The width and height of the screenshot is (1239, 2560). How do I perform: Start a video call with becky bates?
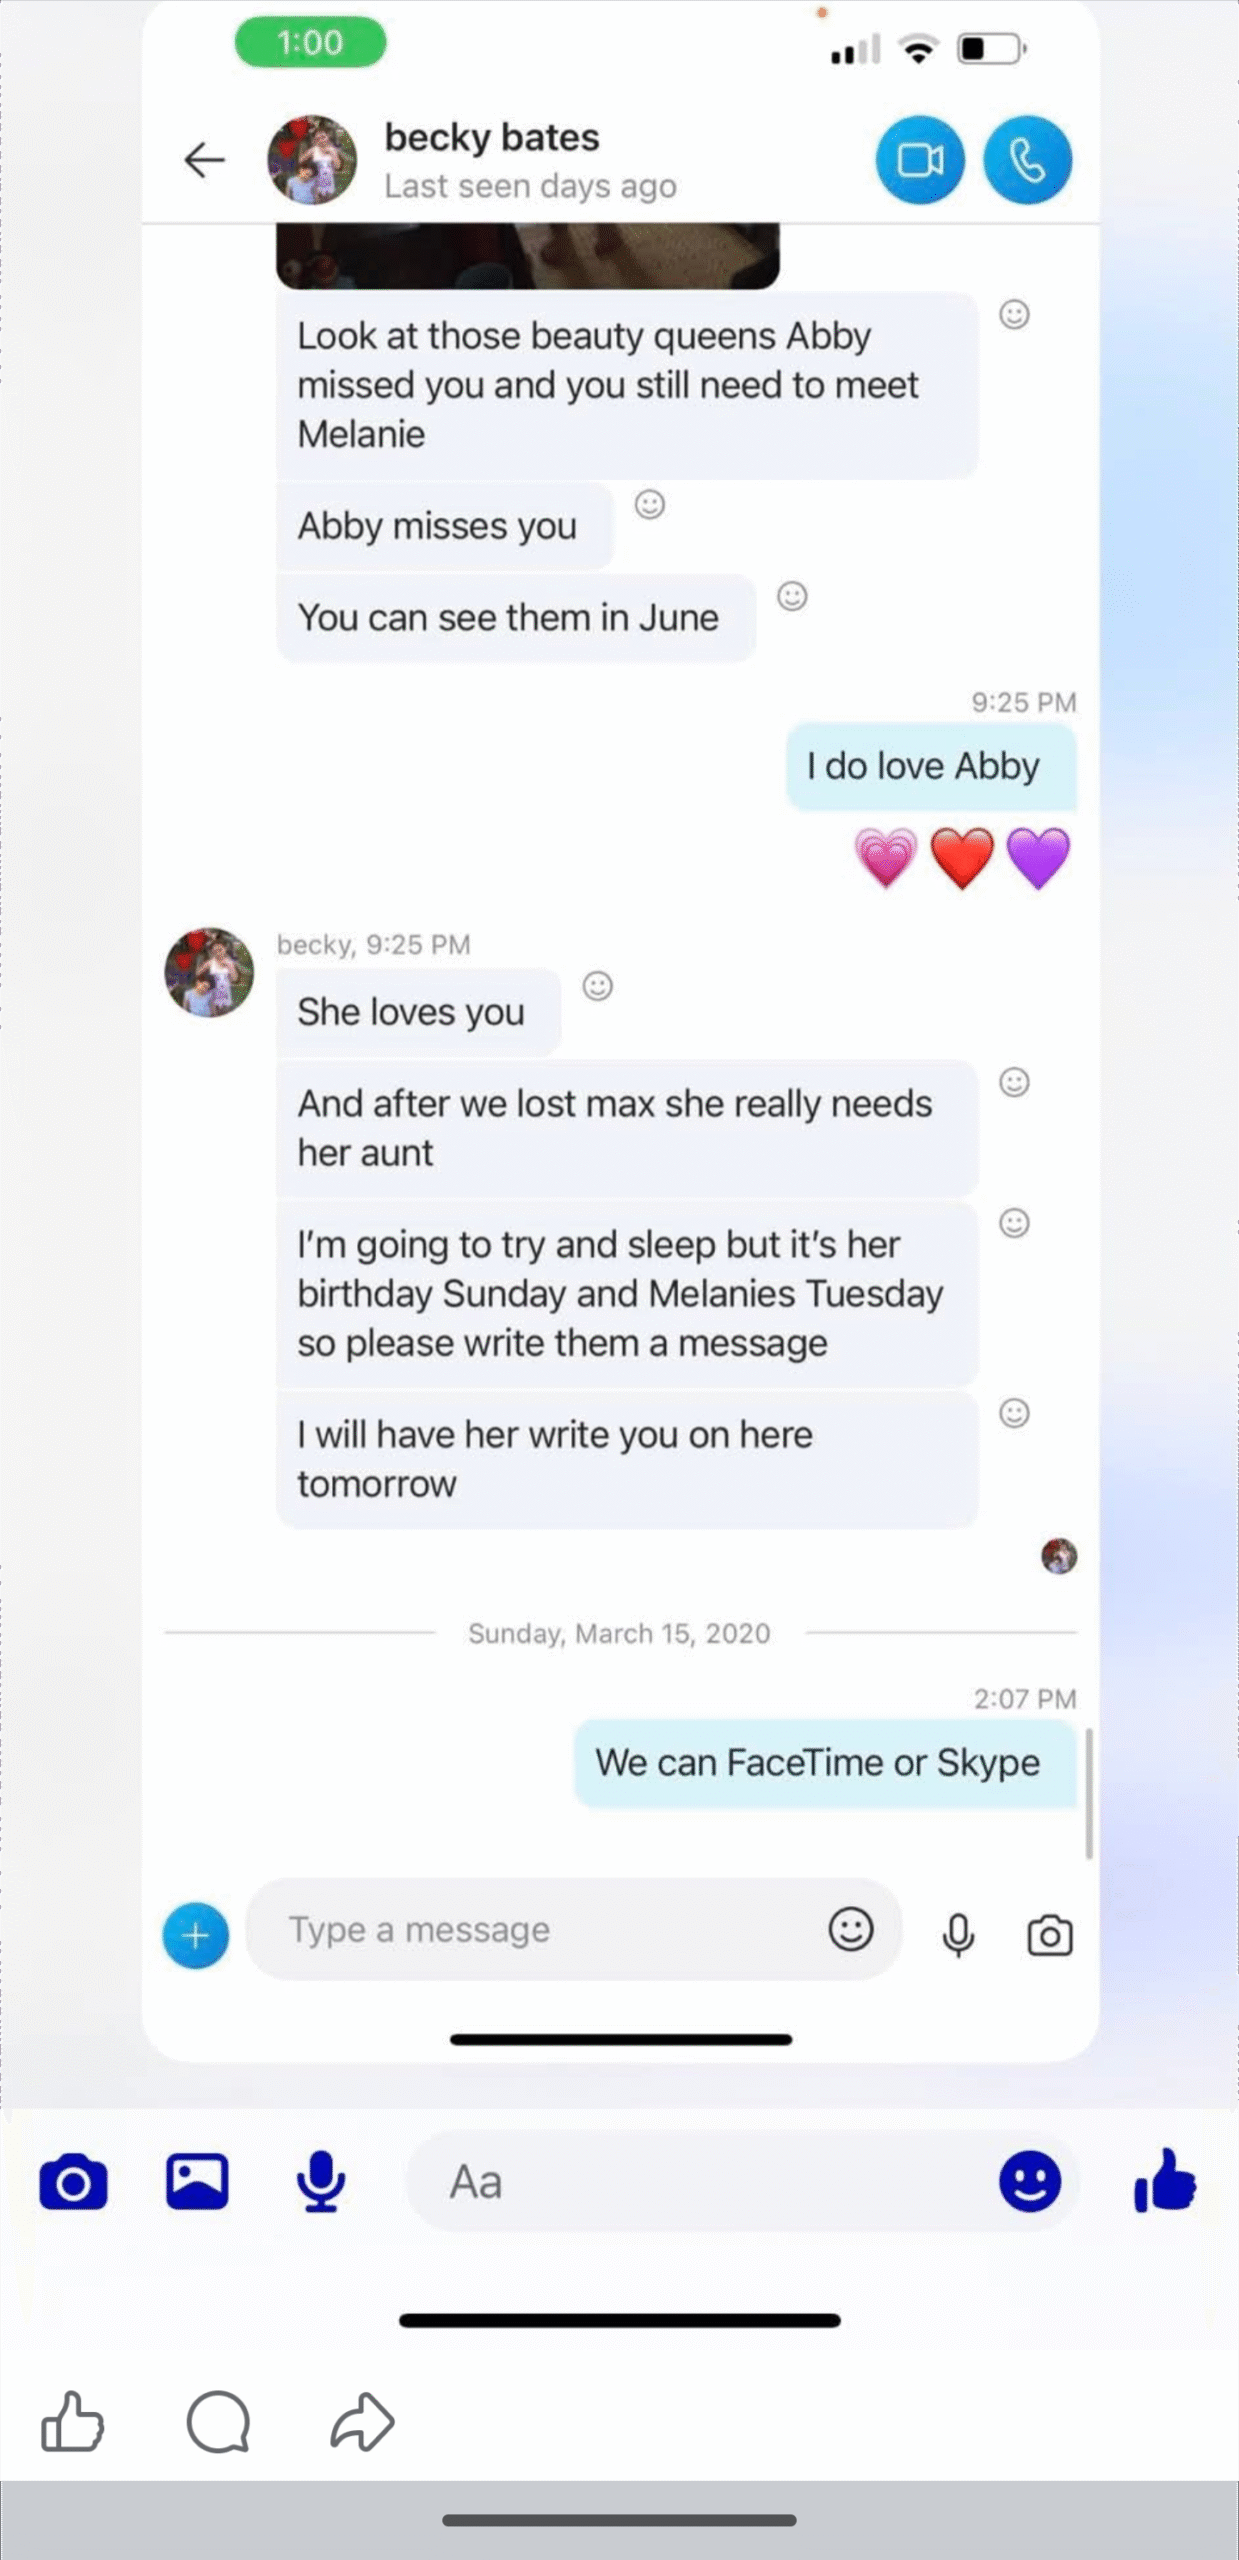coord(920,160)
